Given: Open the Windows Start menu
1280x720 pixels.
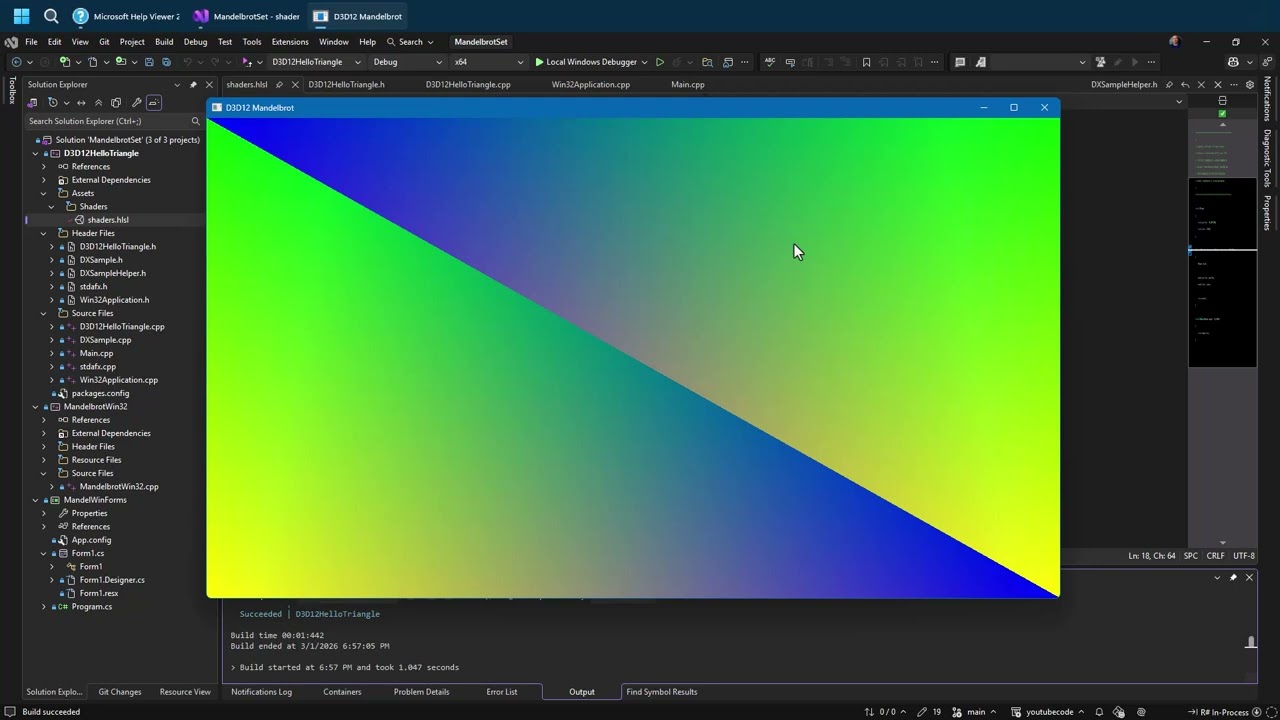Looking at the screenshot, I should click(21, 16).
